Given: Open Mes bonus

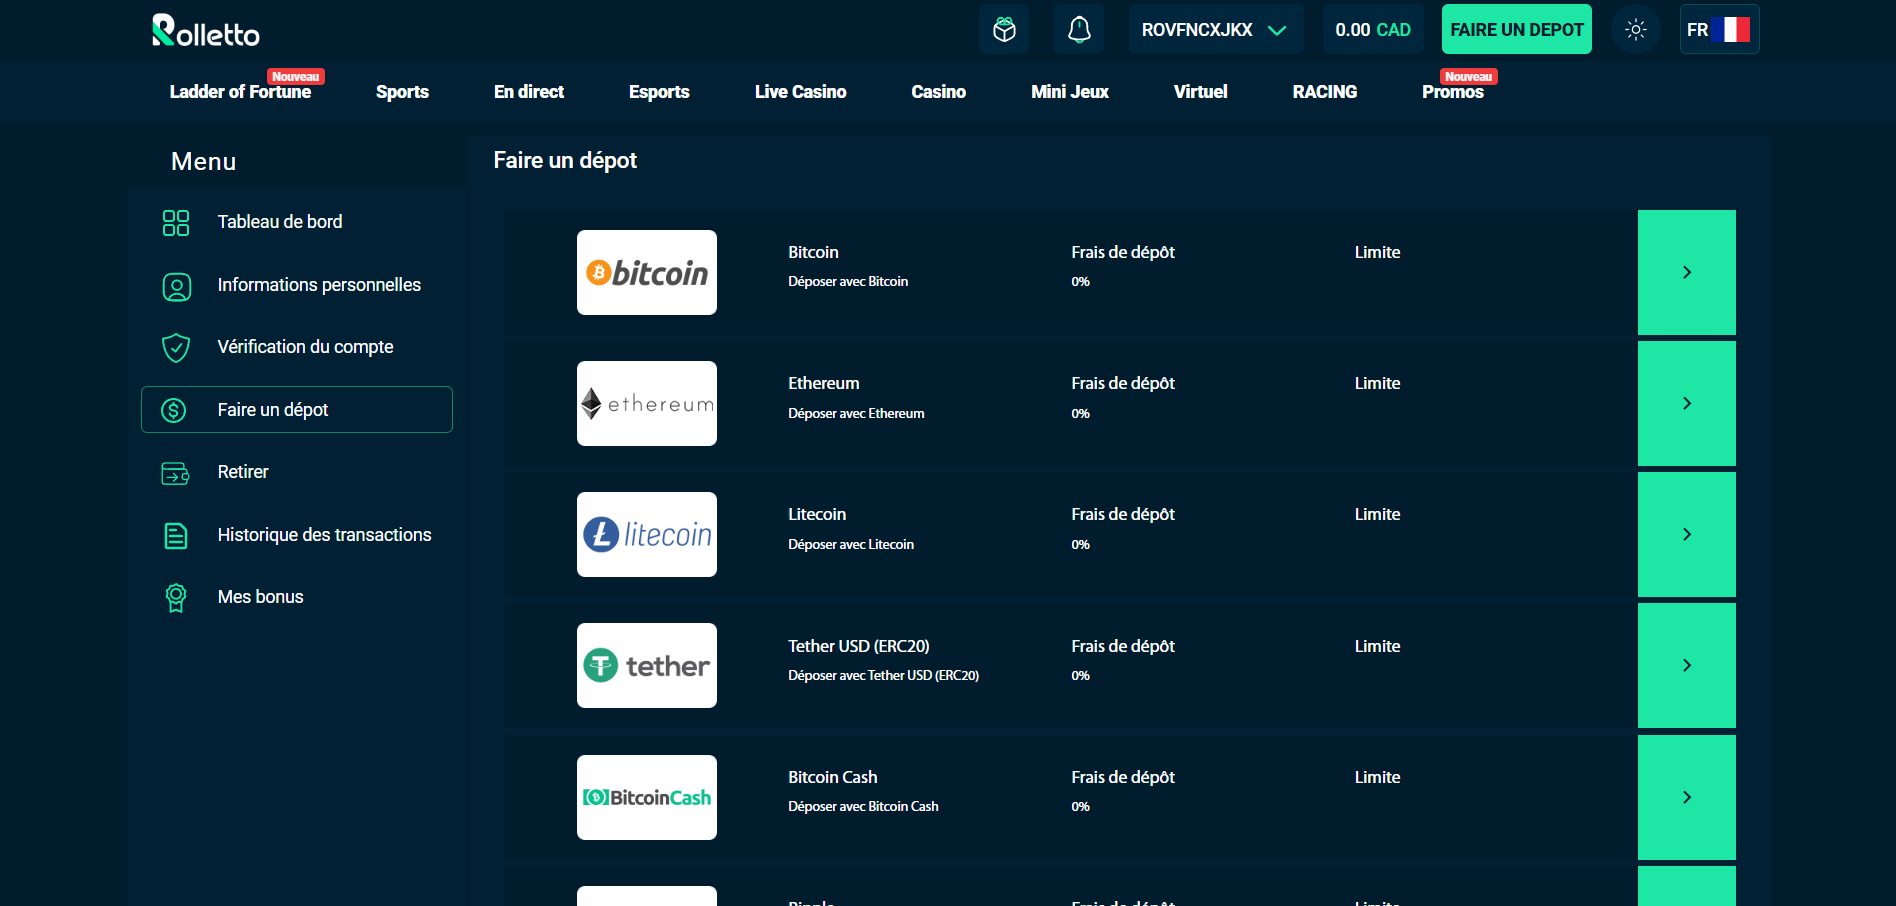Looking at the screenshot, I should [260, 597].
